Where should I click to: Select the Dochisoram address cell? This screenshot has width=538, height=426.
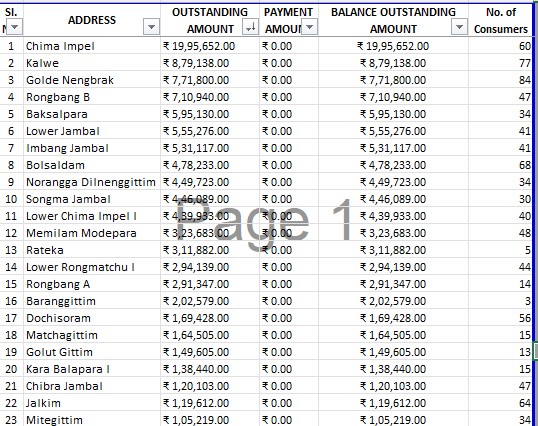coord(92,318)
